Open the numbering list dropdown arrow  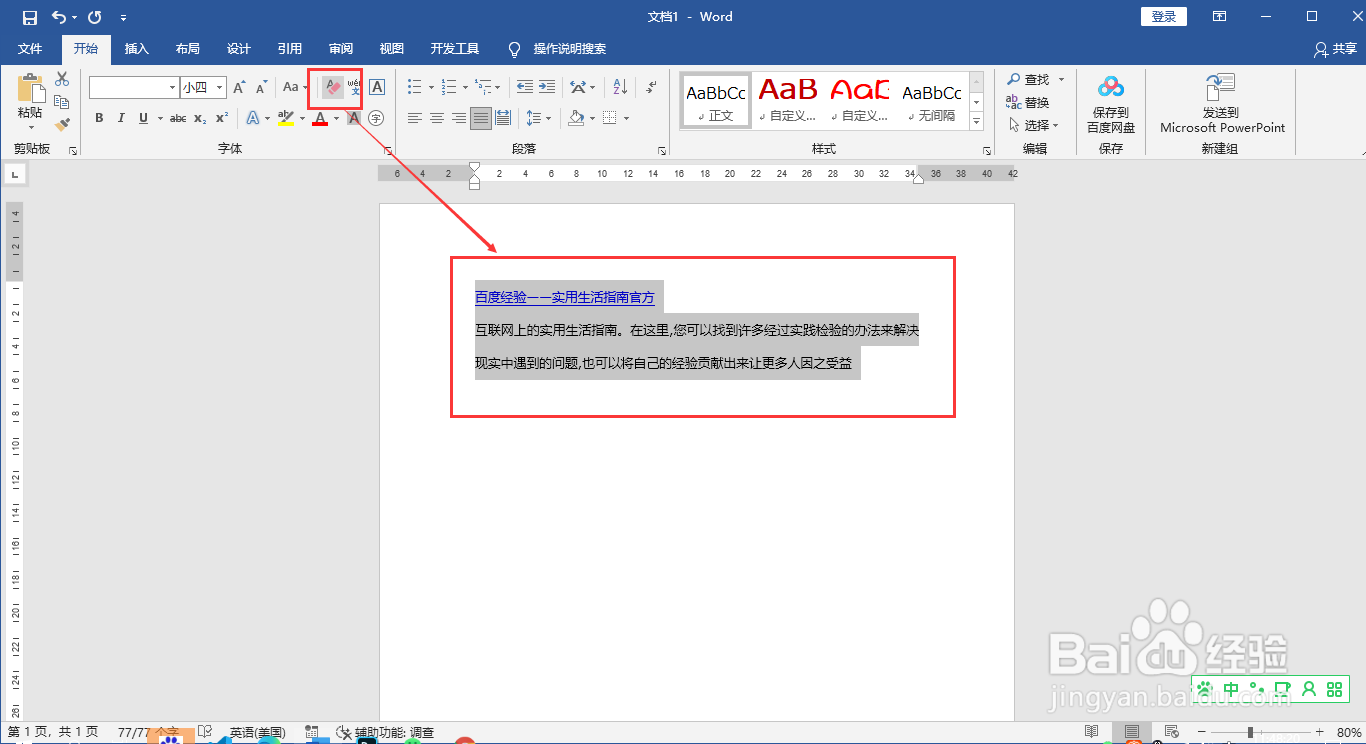click(466, 88)
